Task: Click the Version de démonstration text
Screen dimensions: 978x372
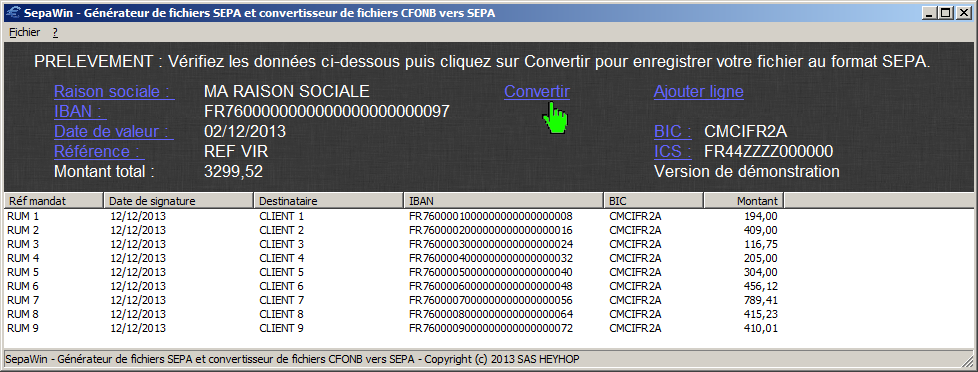Action: click(x=747, y=172)
